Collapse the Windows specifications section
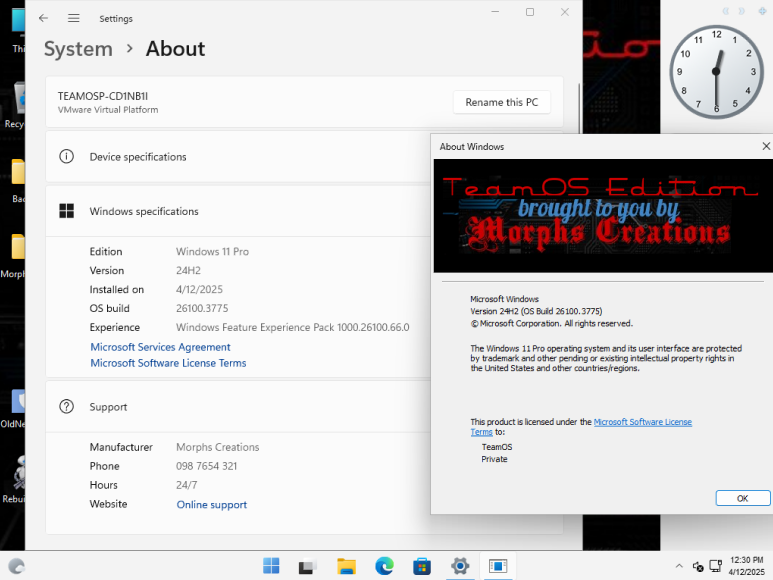The image size is (773, 580). [x=239, y=211]
